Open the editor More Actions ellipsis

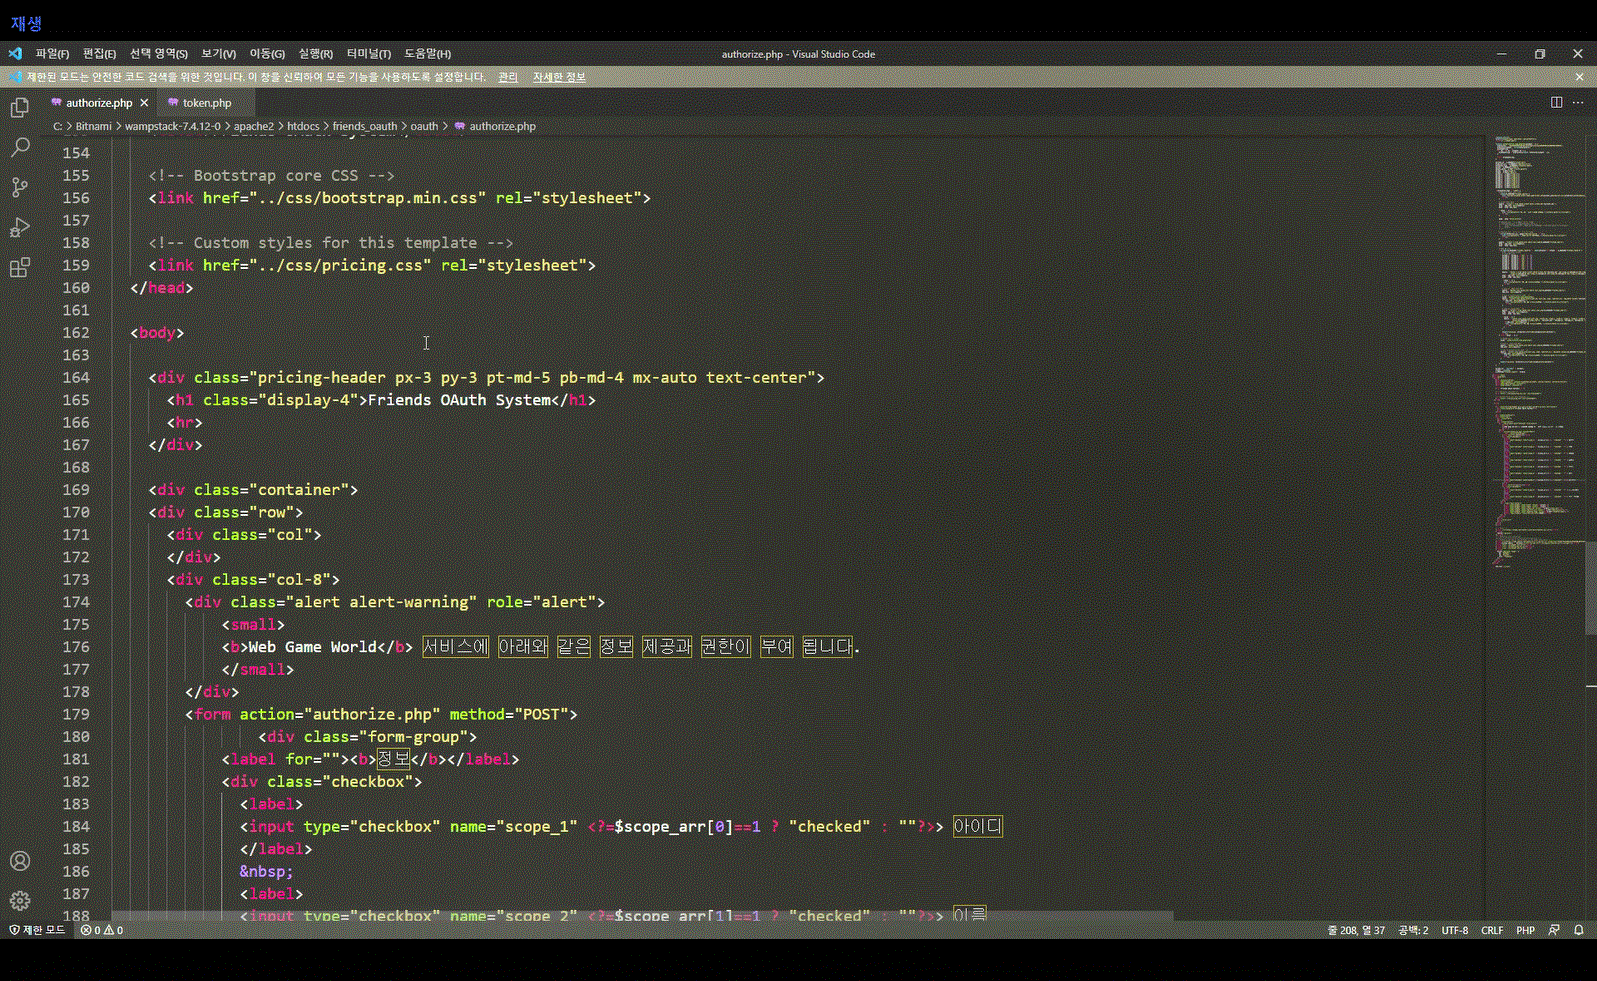1578,102
